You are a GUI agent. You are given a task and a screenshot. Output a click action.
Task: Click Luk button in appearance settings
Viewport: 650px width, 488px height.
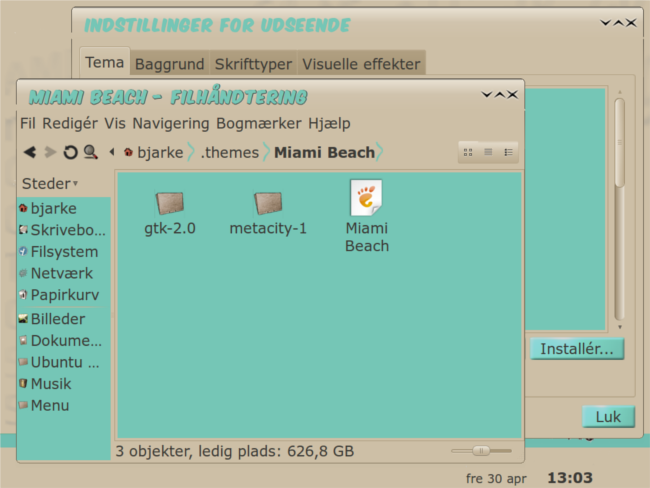coord(608,417)
